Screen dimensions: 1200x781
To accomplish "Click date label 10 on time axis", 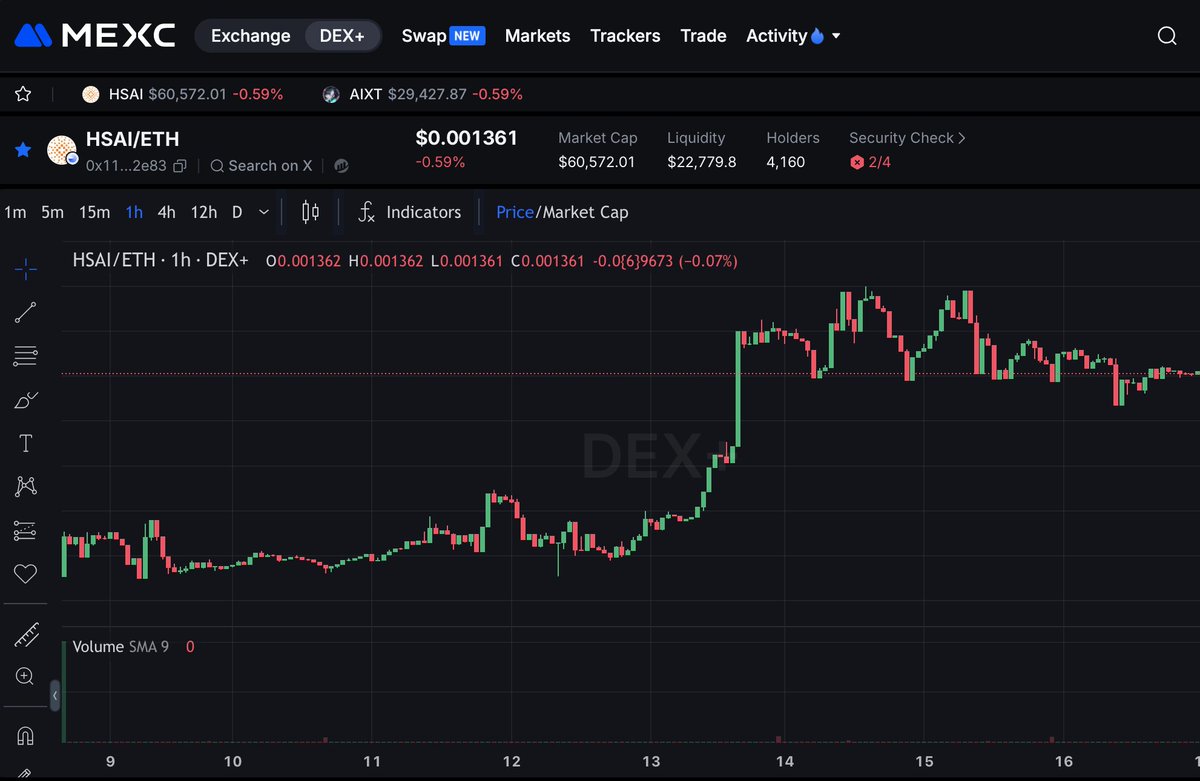I will coord(233,762).
